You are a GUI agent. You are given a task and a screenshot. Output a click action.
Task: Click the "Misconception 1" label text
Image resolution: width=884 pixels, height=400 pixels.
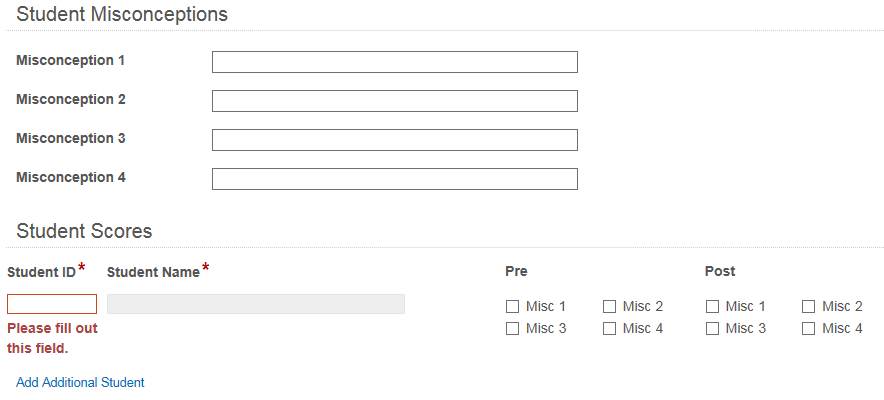(71, 61)
